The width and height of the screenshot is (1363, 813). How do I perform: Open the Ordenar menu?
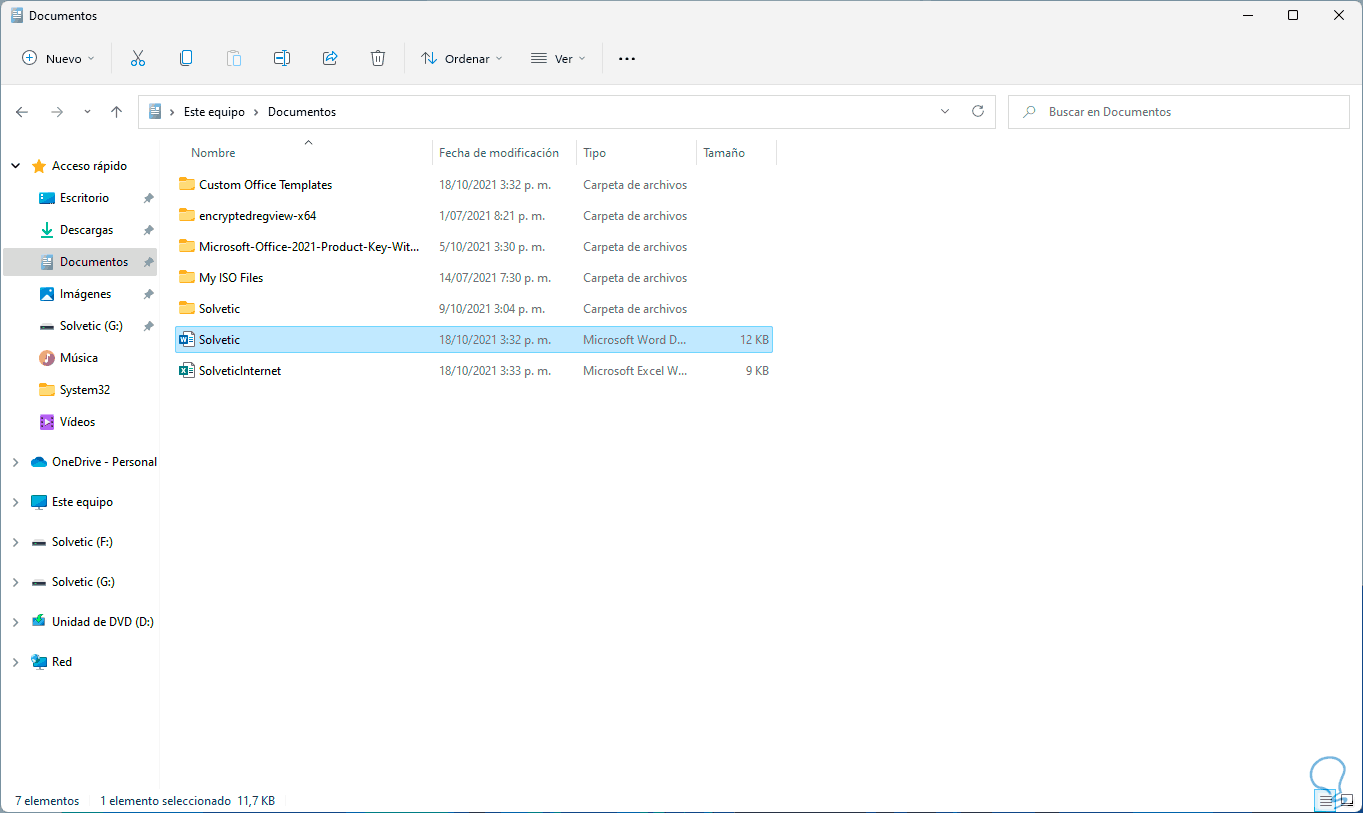point(462,59)
